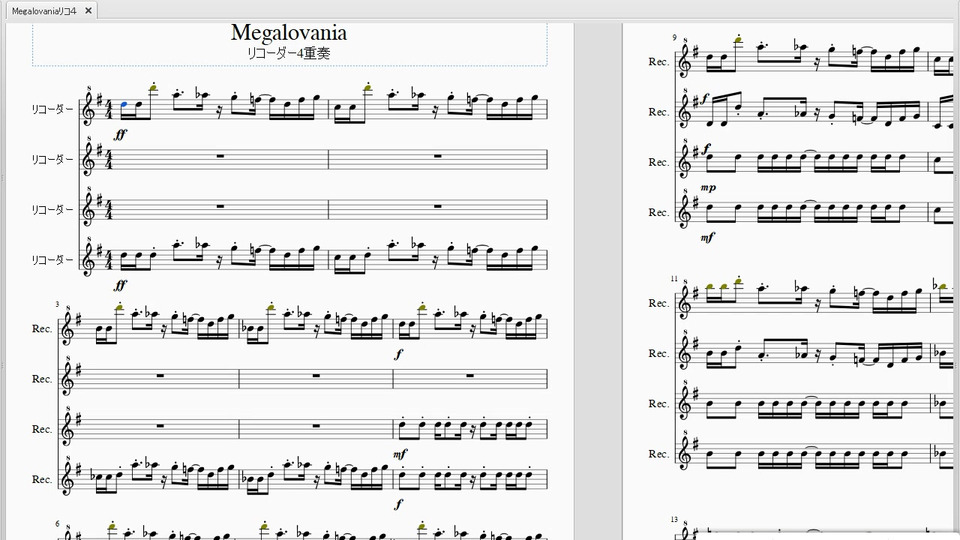Select the top Rec. label at measure 9

coord(658,62)
